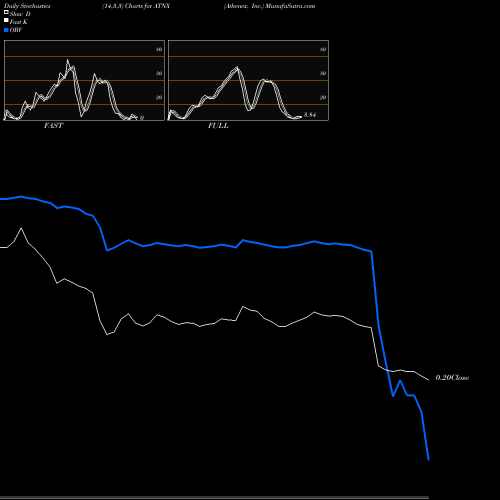This screenshot has width=500, height=500.
Task: Click the '(14,3,3) Charts for ATNX' label
Action: click(136, 6)
